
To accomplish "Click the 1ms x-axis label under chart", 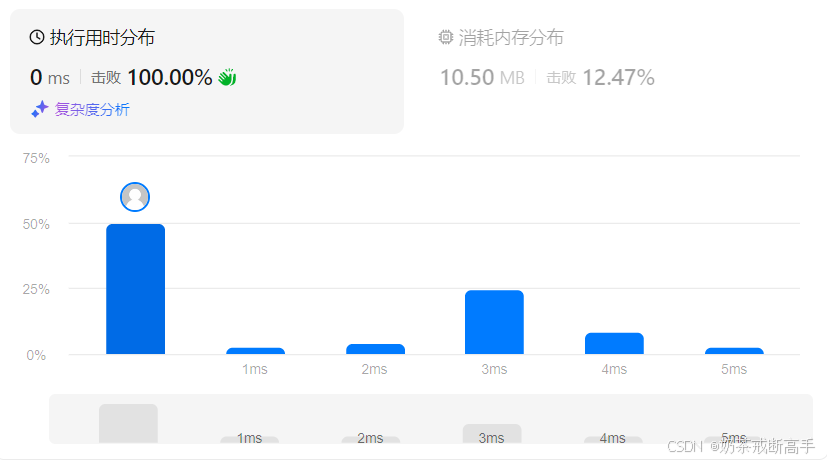I will pos(255,369).
